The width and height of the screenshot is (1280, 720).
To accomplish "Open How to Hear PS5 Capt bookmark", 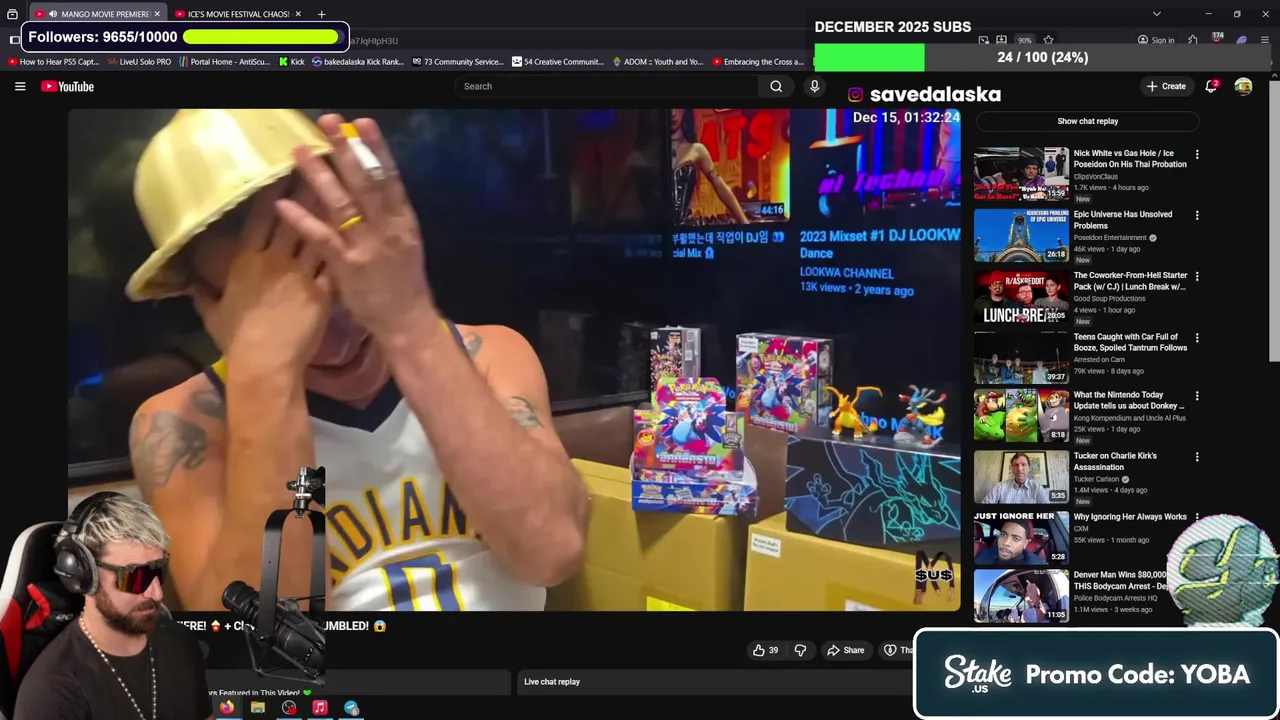I will (x=53, y=61).
